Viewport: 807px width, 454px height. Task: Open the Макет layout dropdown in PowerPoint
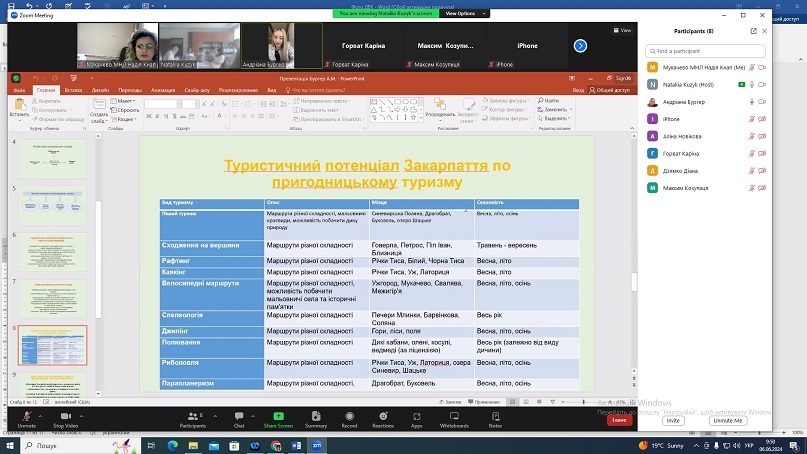[x=122, y=101]
